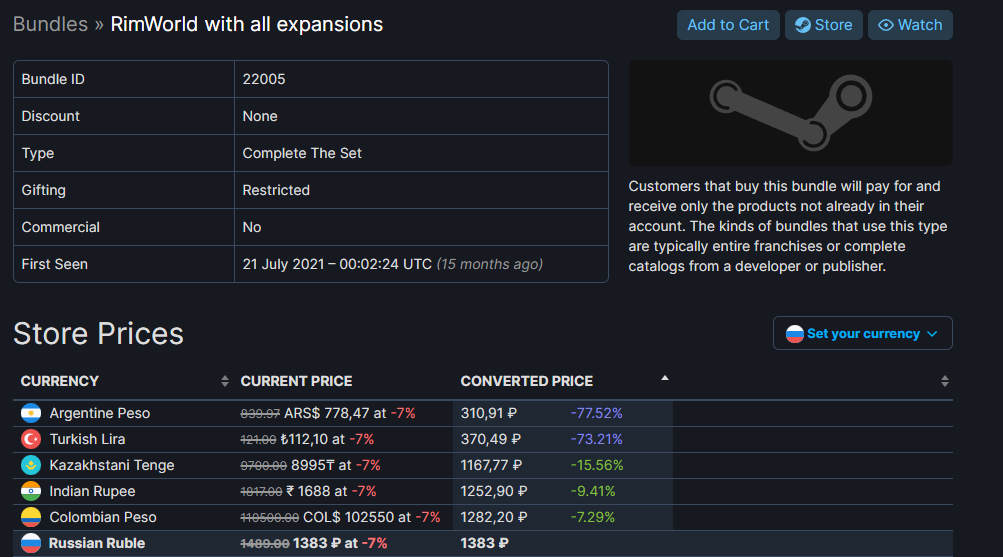Click the Turkish Lira flag icon
Viewport: 1003px width, 557px height.
(31, 439)
